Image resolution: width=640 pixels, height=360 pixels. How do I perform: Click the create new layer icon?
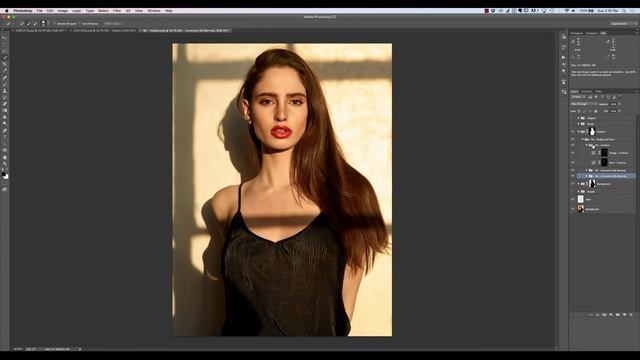(624, 315)
